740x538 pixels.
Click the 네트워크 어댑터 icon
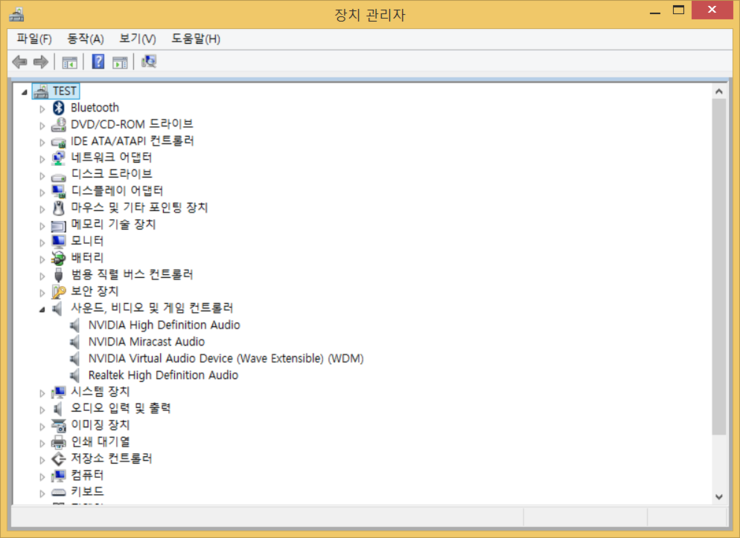coord(59,158)
